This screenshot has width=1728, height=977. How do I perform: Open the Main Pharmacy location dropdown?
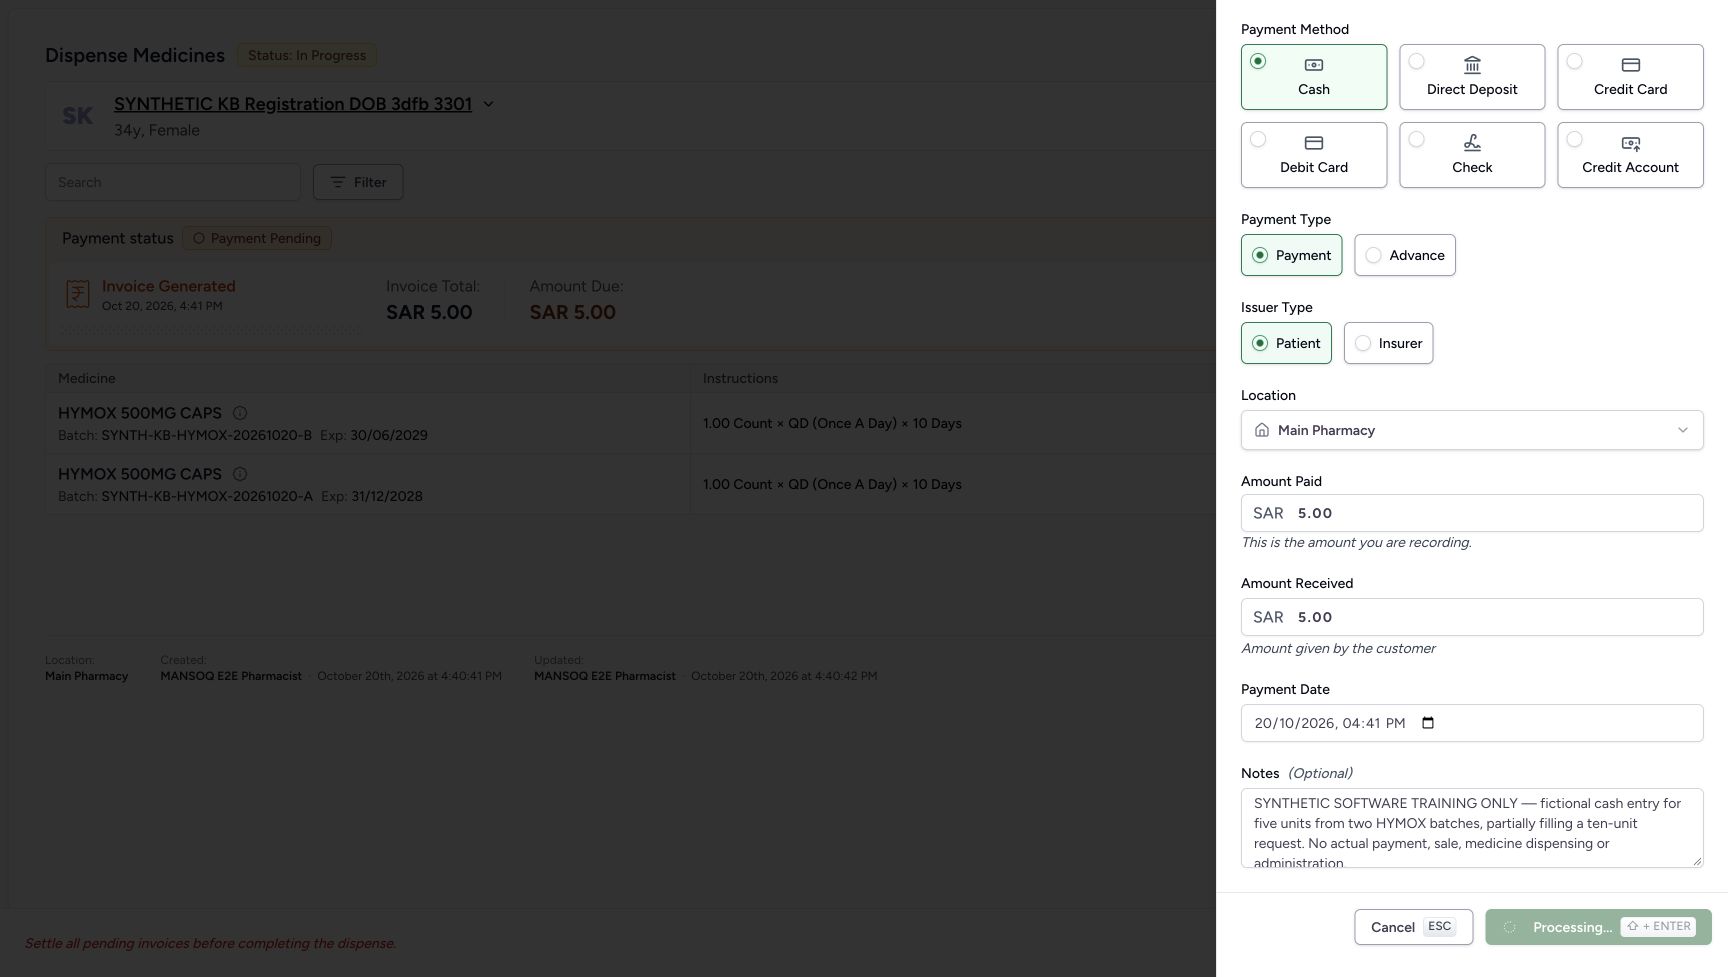(1472, 430)
